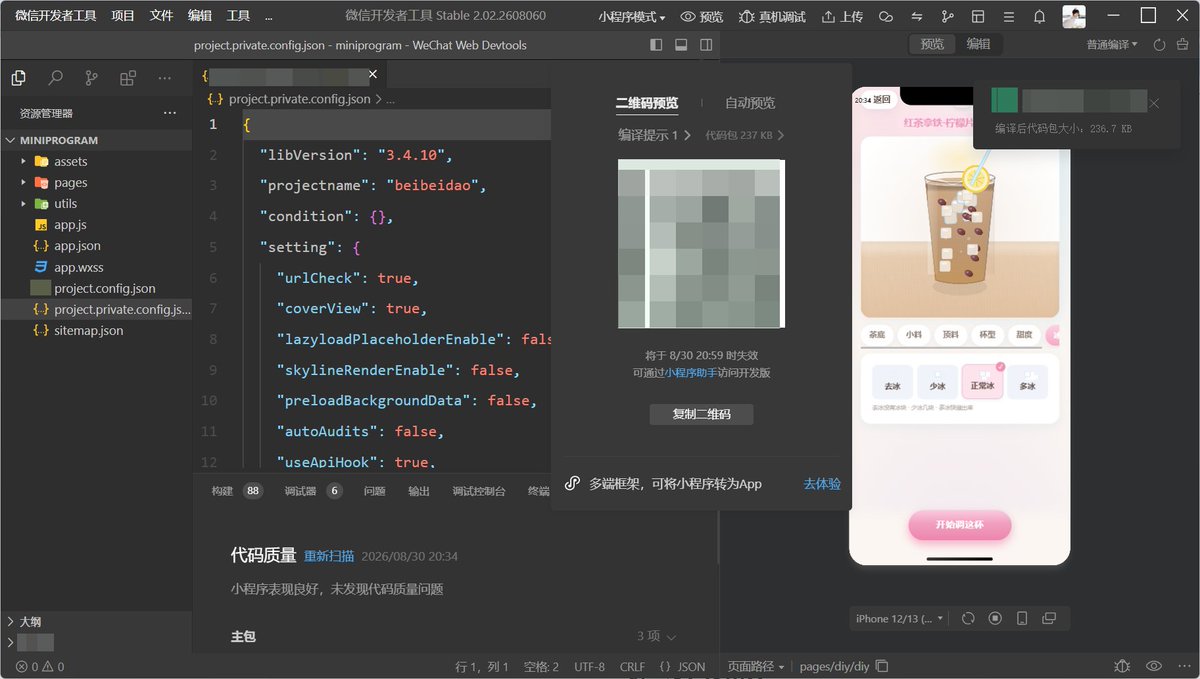1200x679 pixels.
Task: Open the 编辑 menu in menu bar
Action: 200,16
